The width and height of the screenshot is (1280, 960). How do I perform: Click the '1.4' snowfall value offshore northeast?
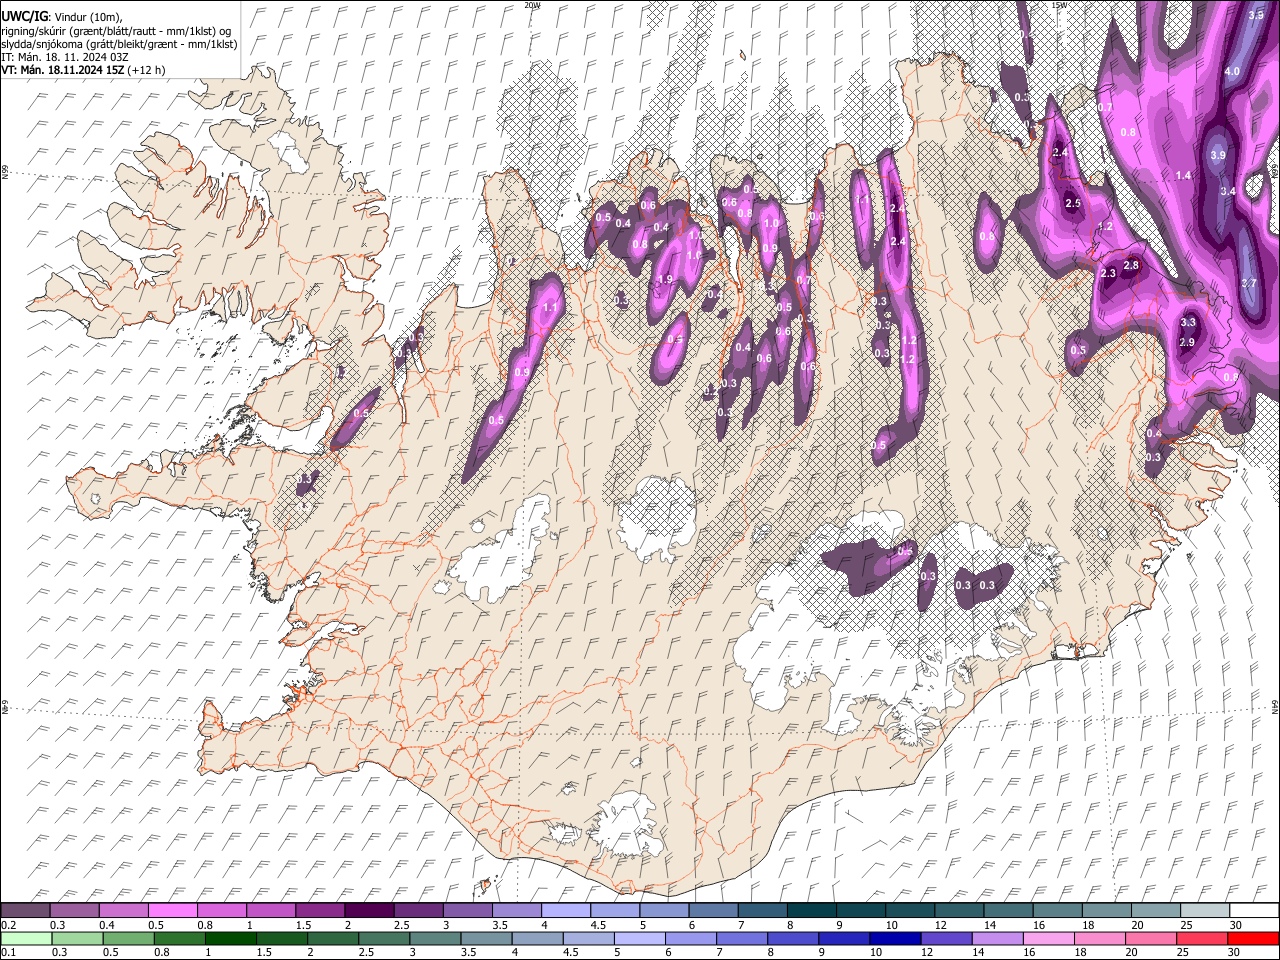coord(1183,176)
